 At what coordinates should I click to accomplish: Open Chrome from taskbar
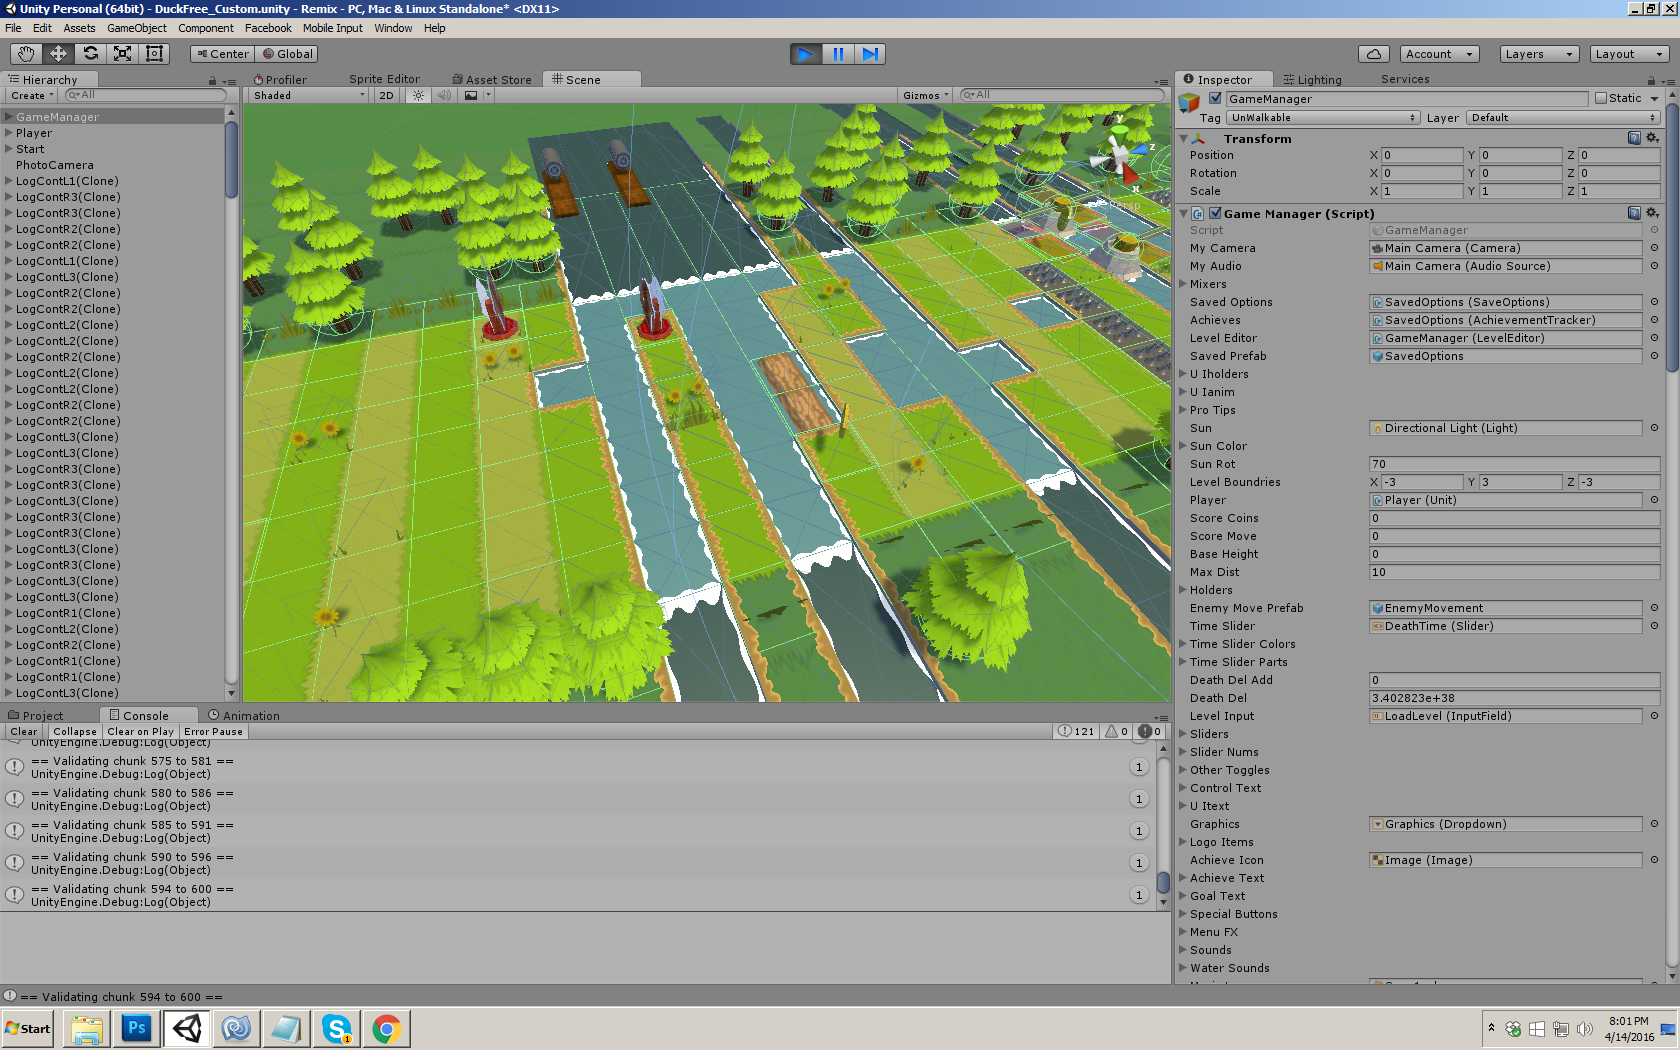point(387,1028)
